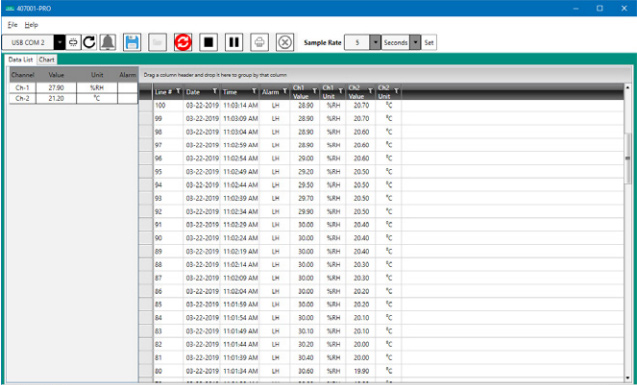The width and height of the screenshot is (637, 385).
Task: Filter the Ch2 Unit column
Action: [x=396, y=91]
